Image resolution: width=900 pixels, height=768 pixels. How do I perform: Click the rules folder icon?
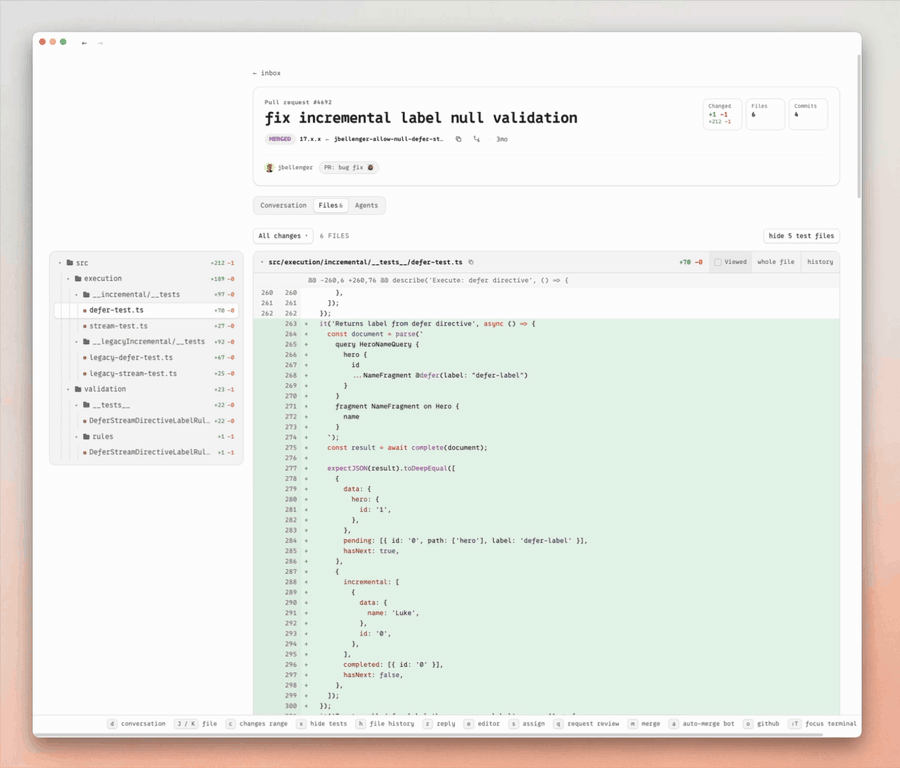coord(86,437)
